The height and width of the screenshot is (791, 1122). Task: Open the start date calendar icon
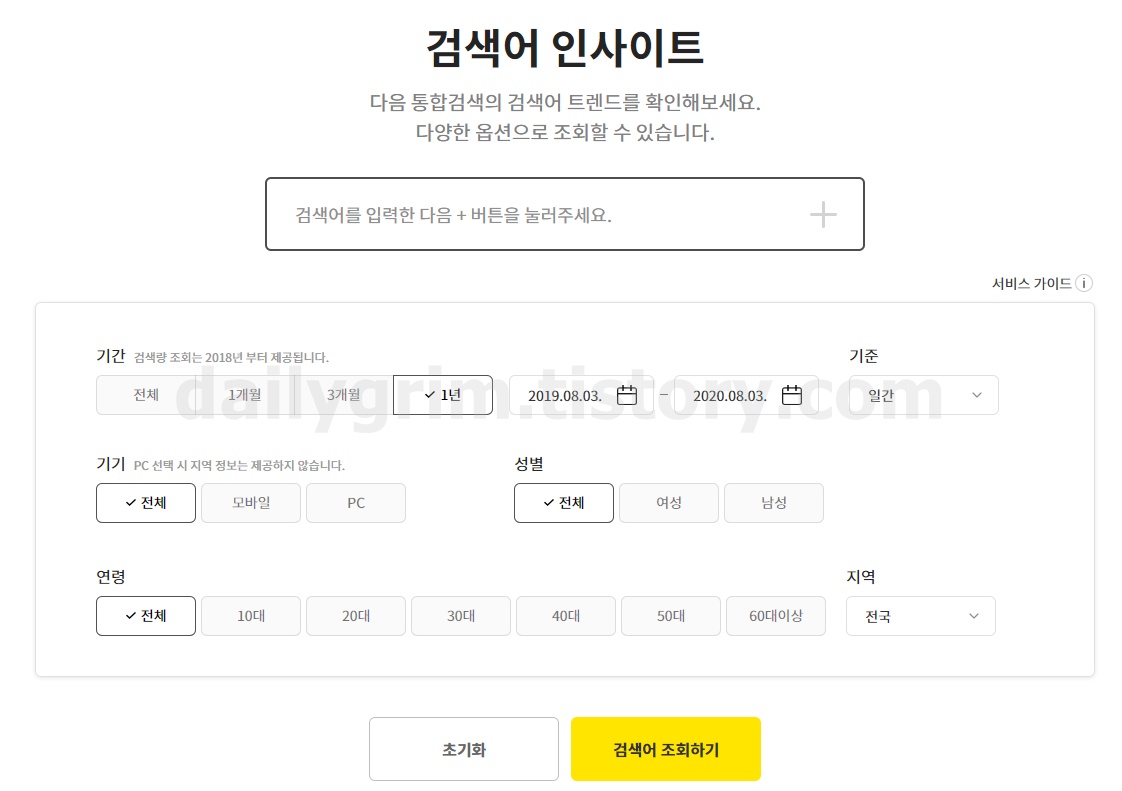[627, 395]
